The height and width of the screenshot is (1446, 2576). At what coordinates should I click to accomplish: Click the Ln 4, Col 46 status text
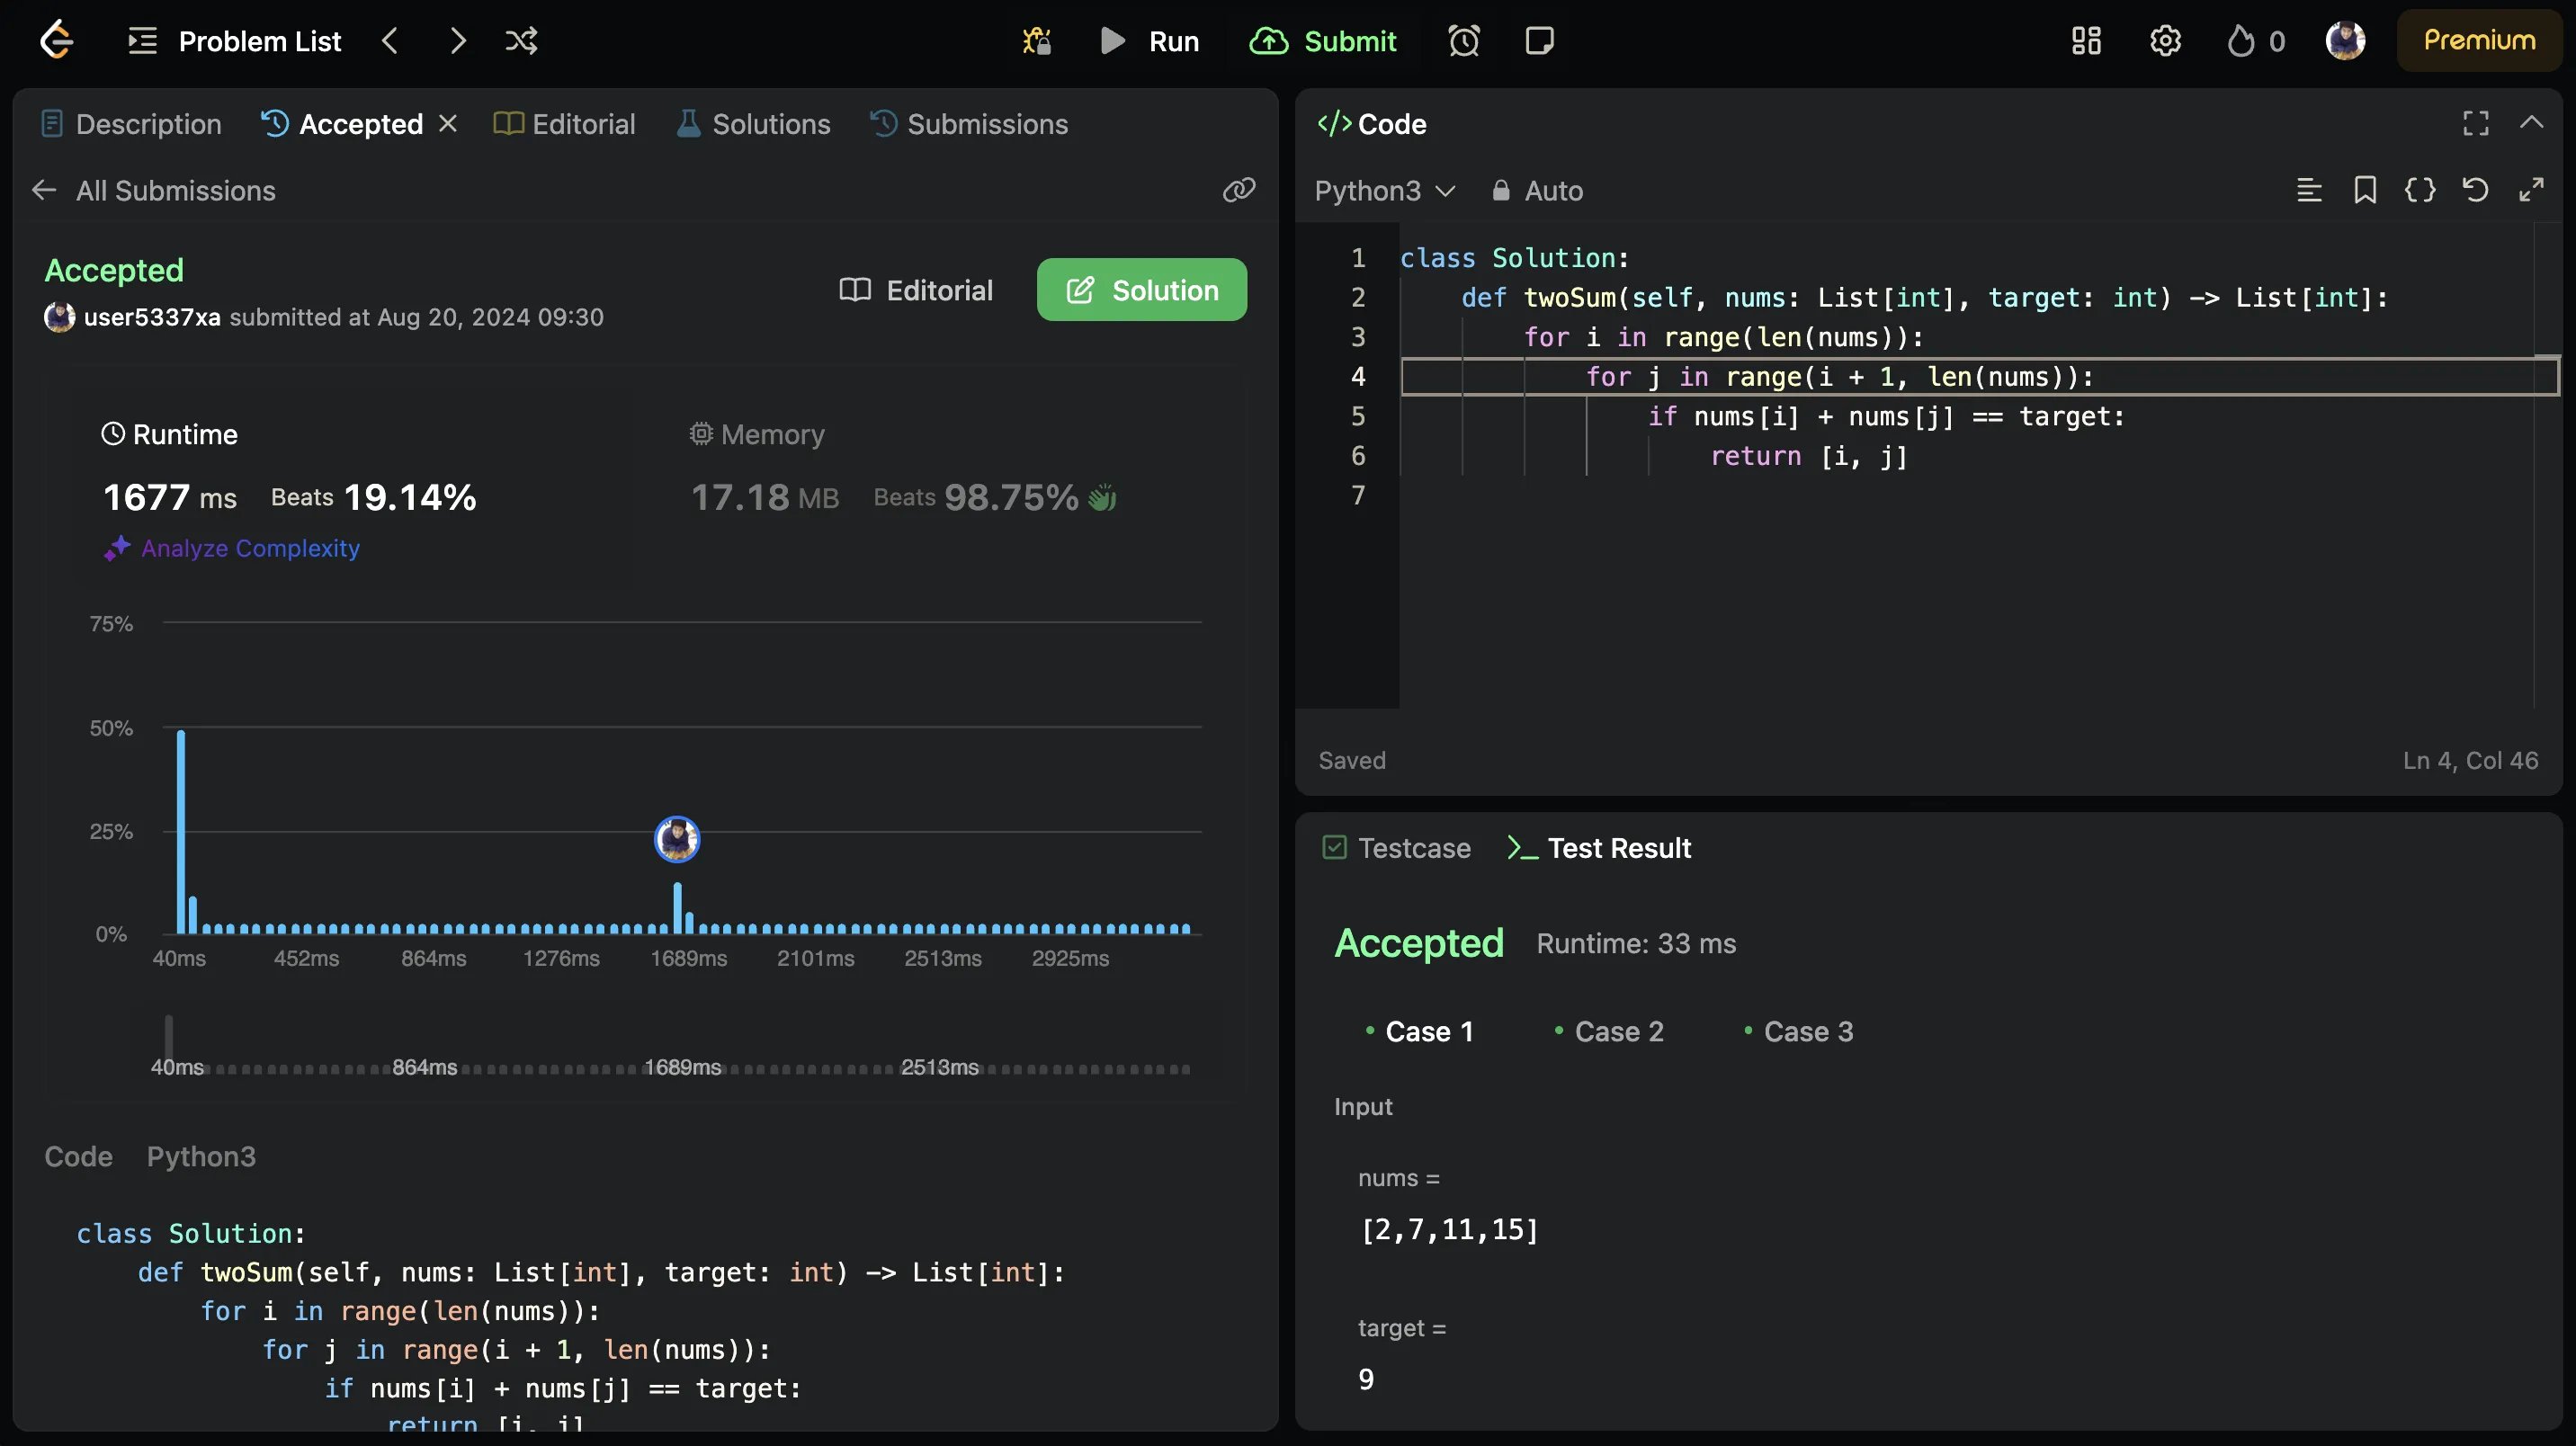click(2470, 760)
